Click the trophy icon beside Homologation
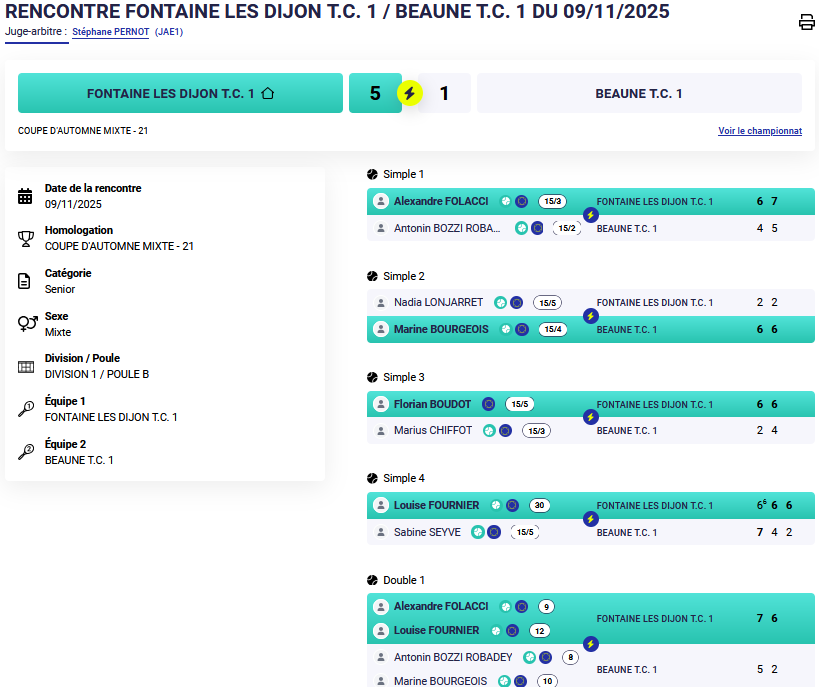 [26, 238]
